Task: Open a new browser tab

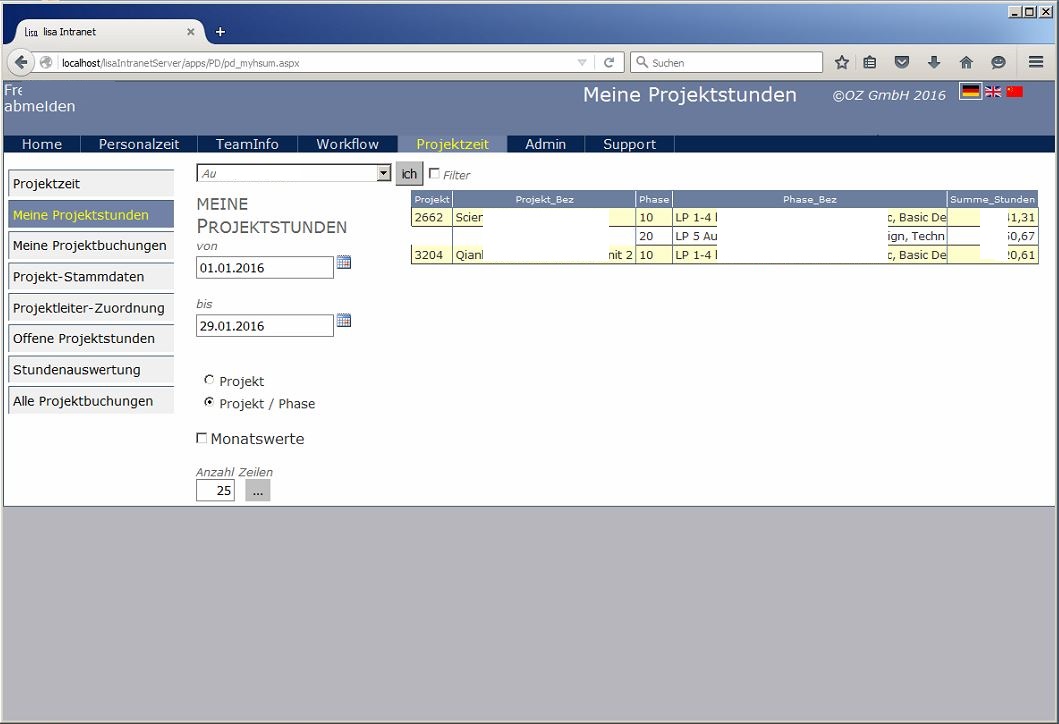Action: tap(220, 32)
